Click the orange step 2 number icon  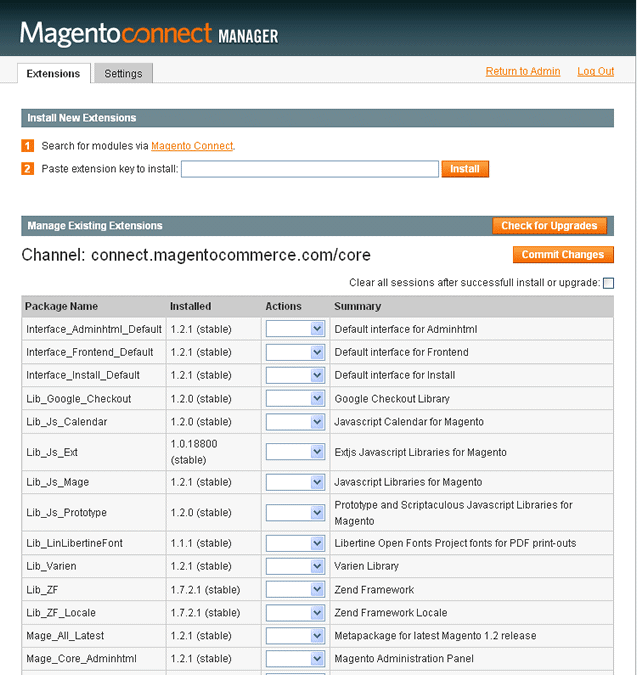click(28, 168)
